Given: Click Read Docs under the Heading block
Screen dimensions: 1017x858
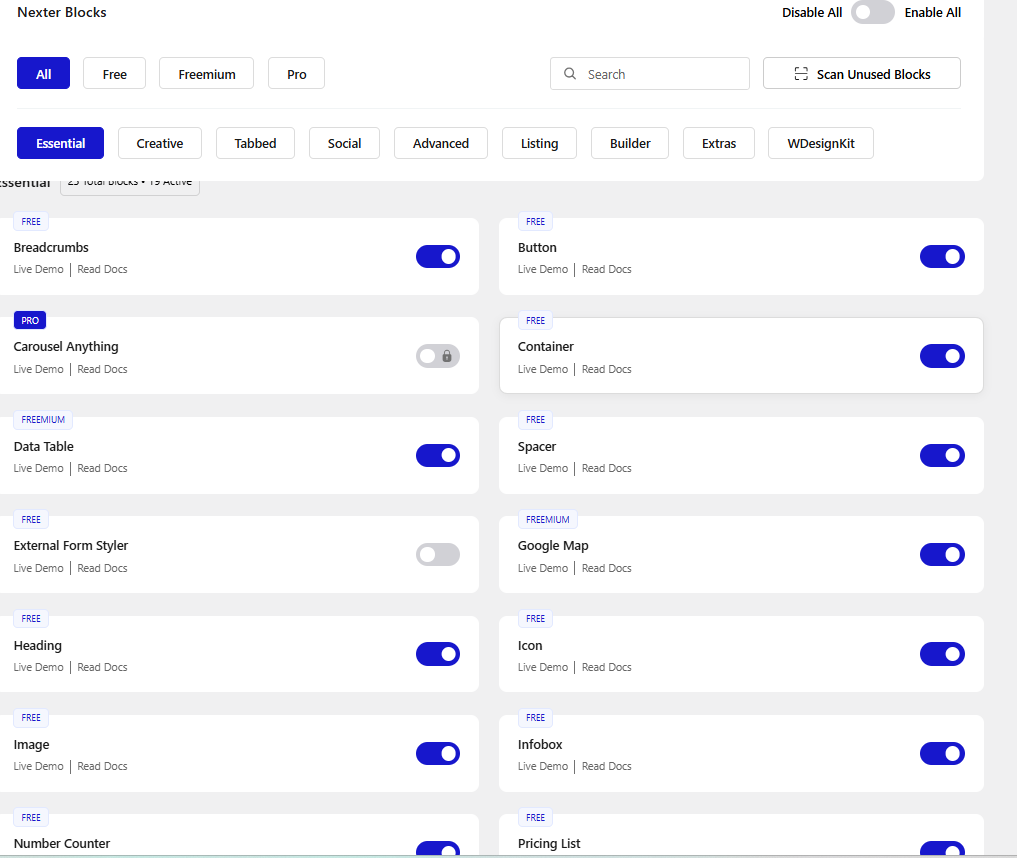Looking at the screenshot, I should (102, 666).
